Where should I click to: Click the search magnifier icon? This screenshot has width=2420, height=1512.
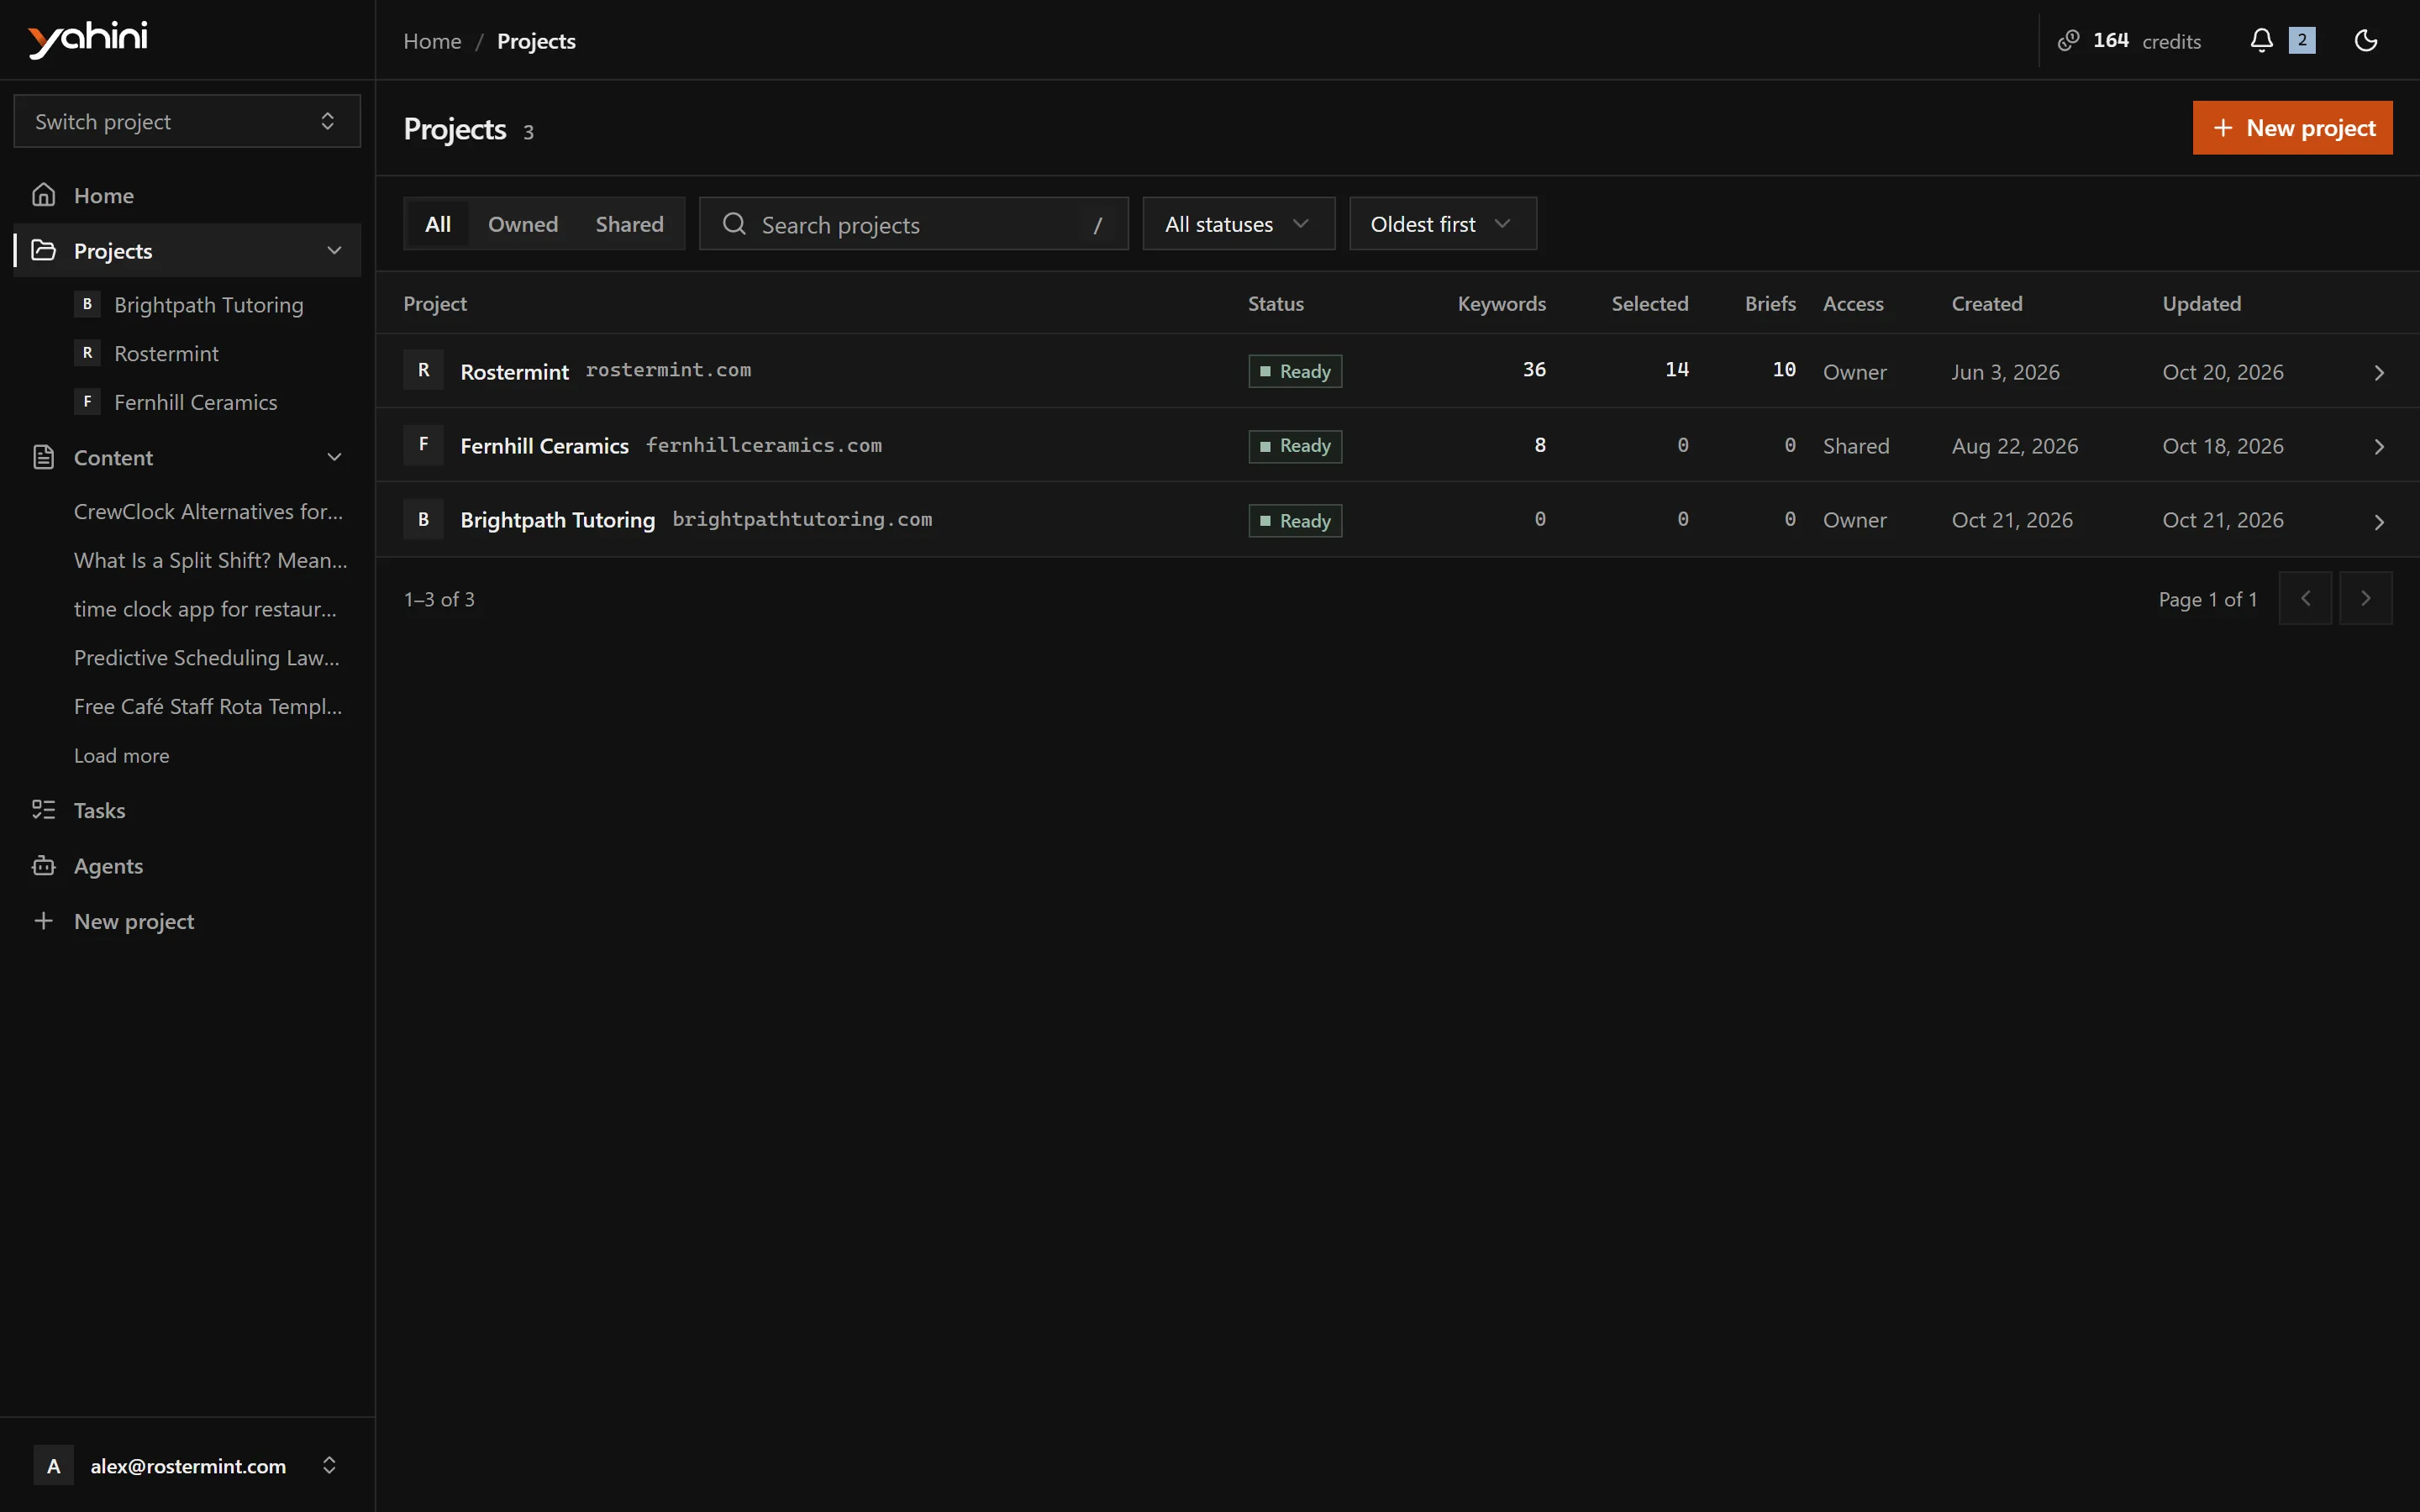pos(734,224)
